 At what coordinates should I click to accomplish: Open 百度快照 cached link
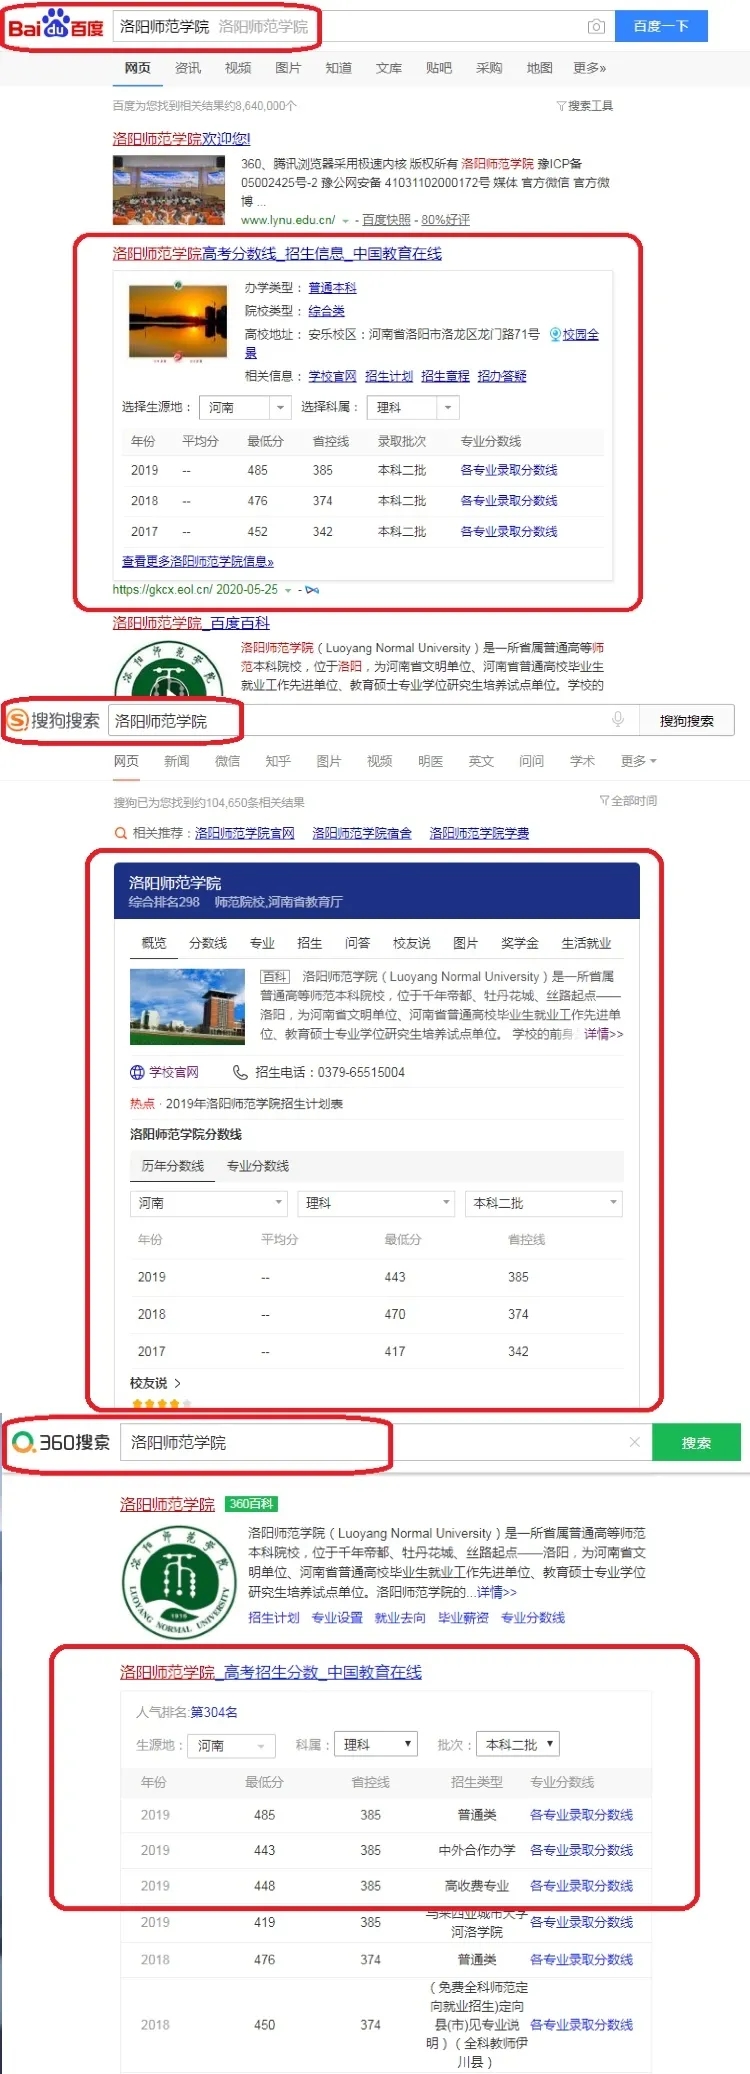pos(386,220)
